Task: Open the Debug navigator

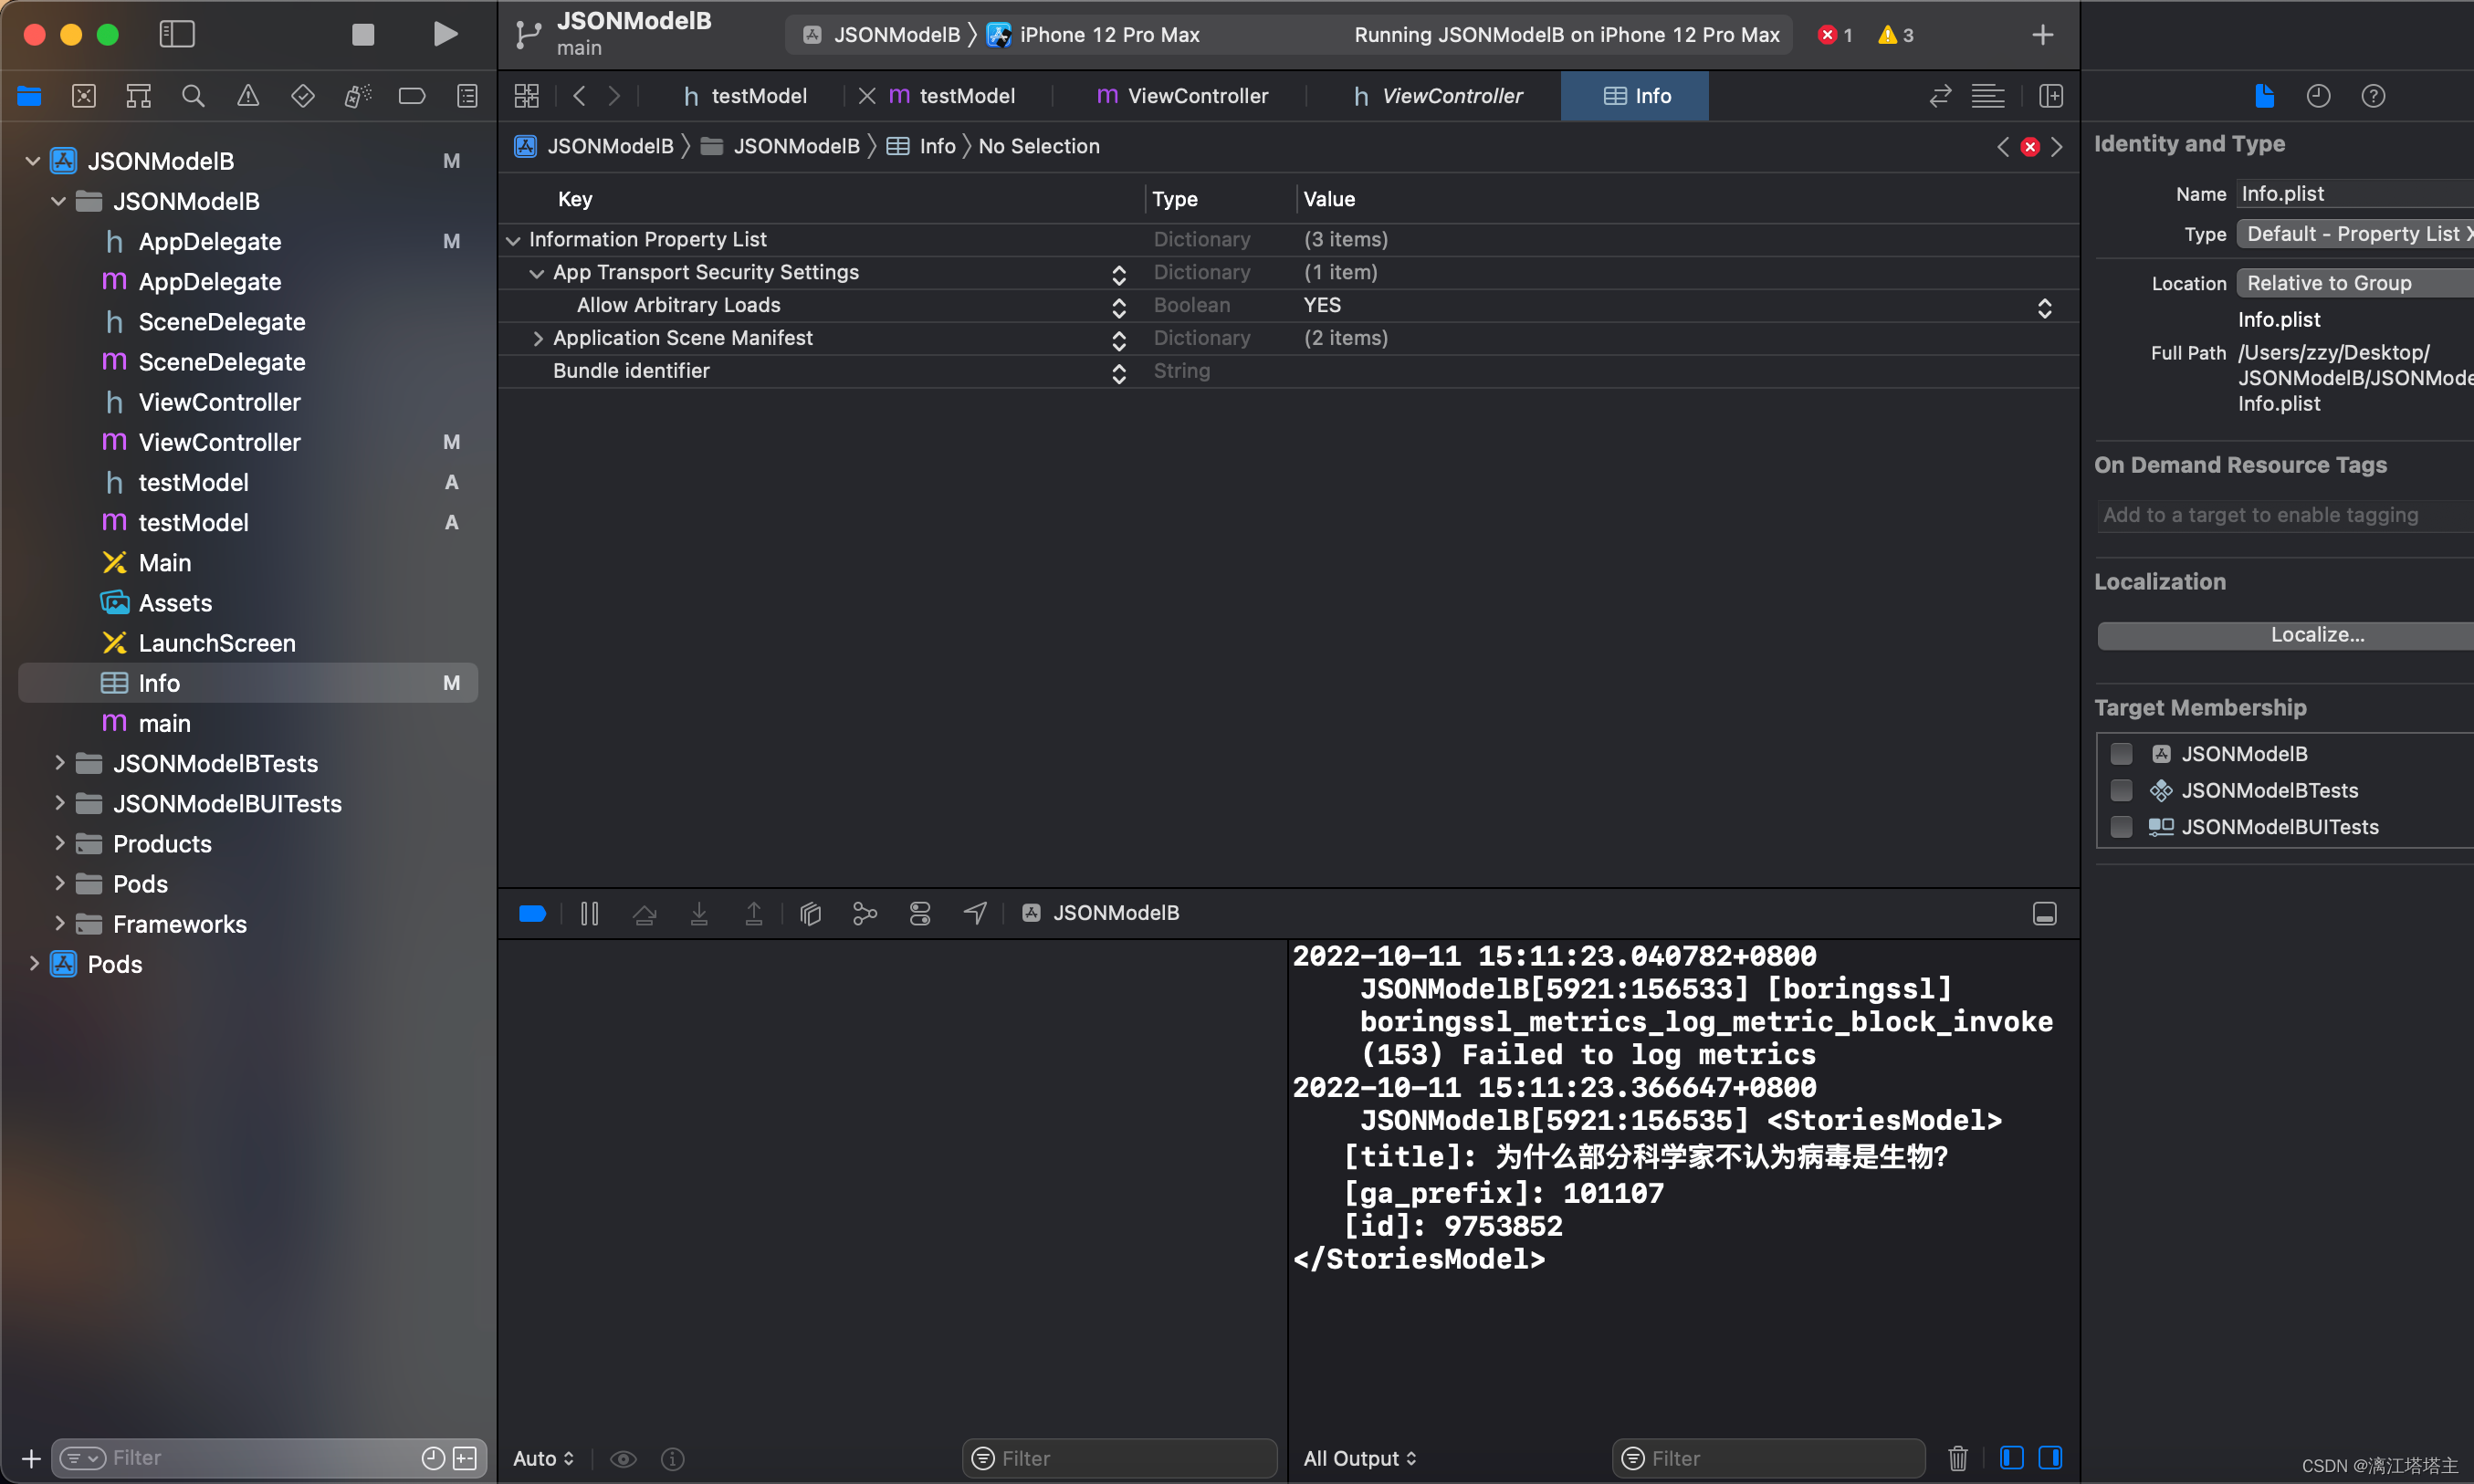Action: click(x=357, y=96)
